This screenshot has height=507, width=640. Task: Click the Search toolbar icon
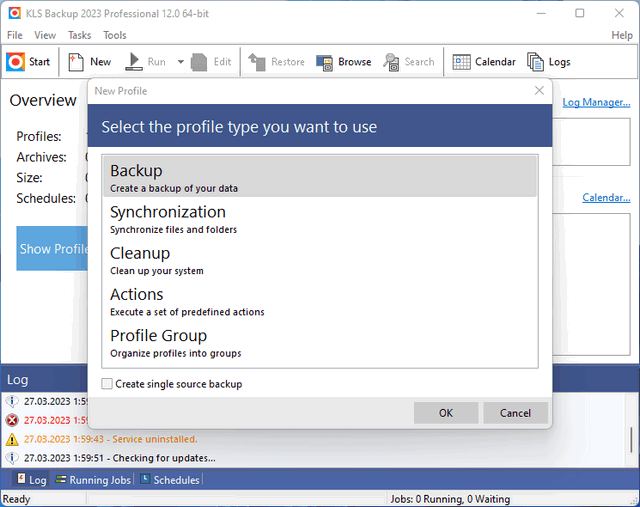(x=392, y=62)
